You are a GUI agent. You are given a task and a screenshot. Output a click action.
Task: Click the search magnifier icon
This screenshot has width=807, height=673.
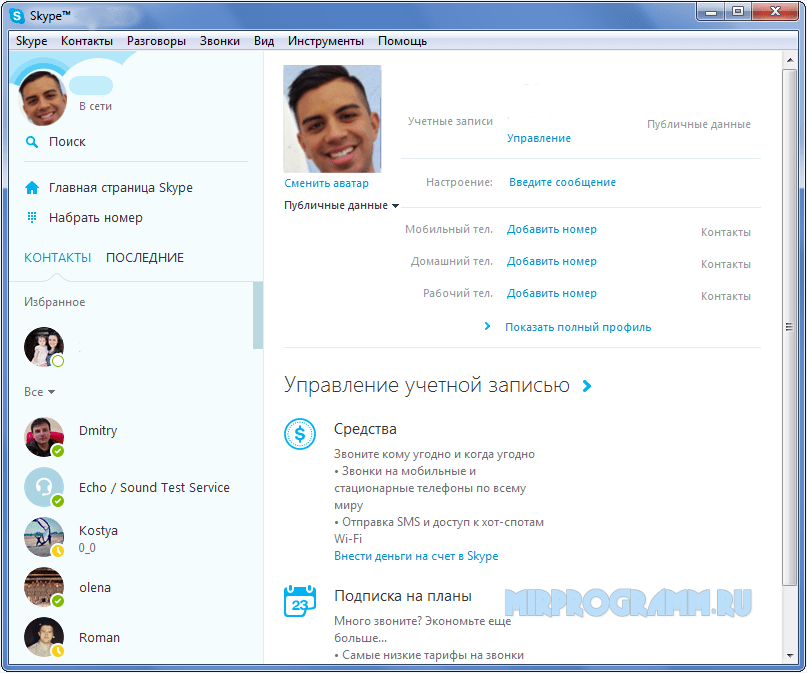click(32, 142)
